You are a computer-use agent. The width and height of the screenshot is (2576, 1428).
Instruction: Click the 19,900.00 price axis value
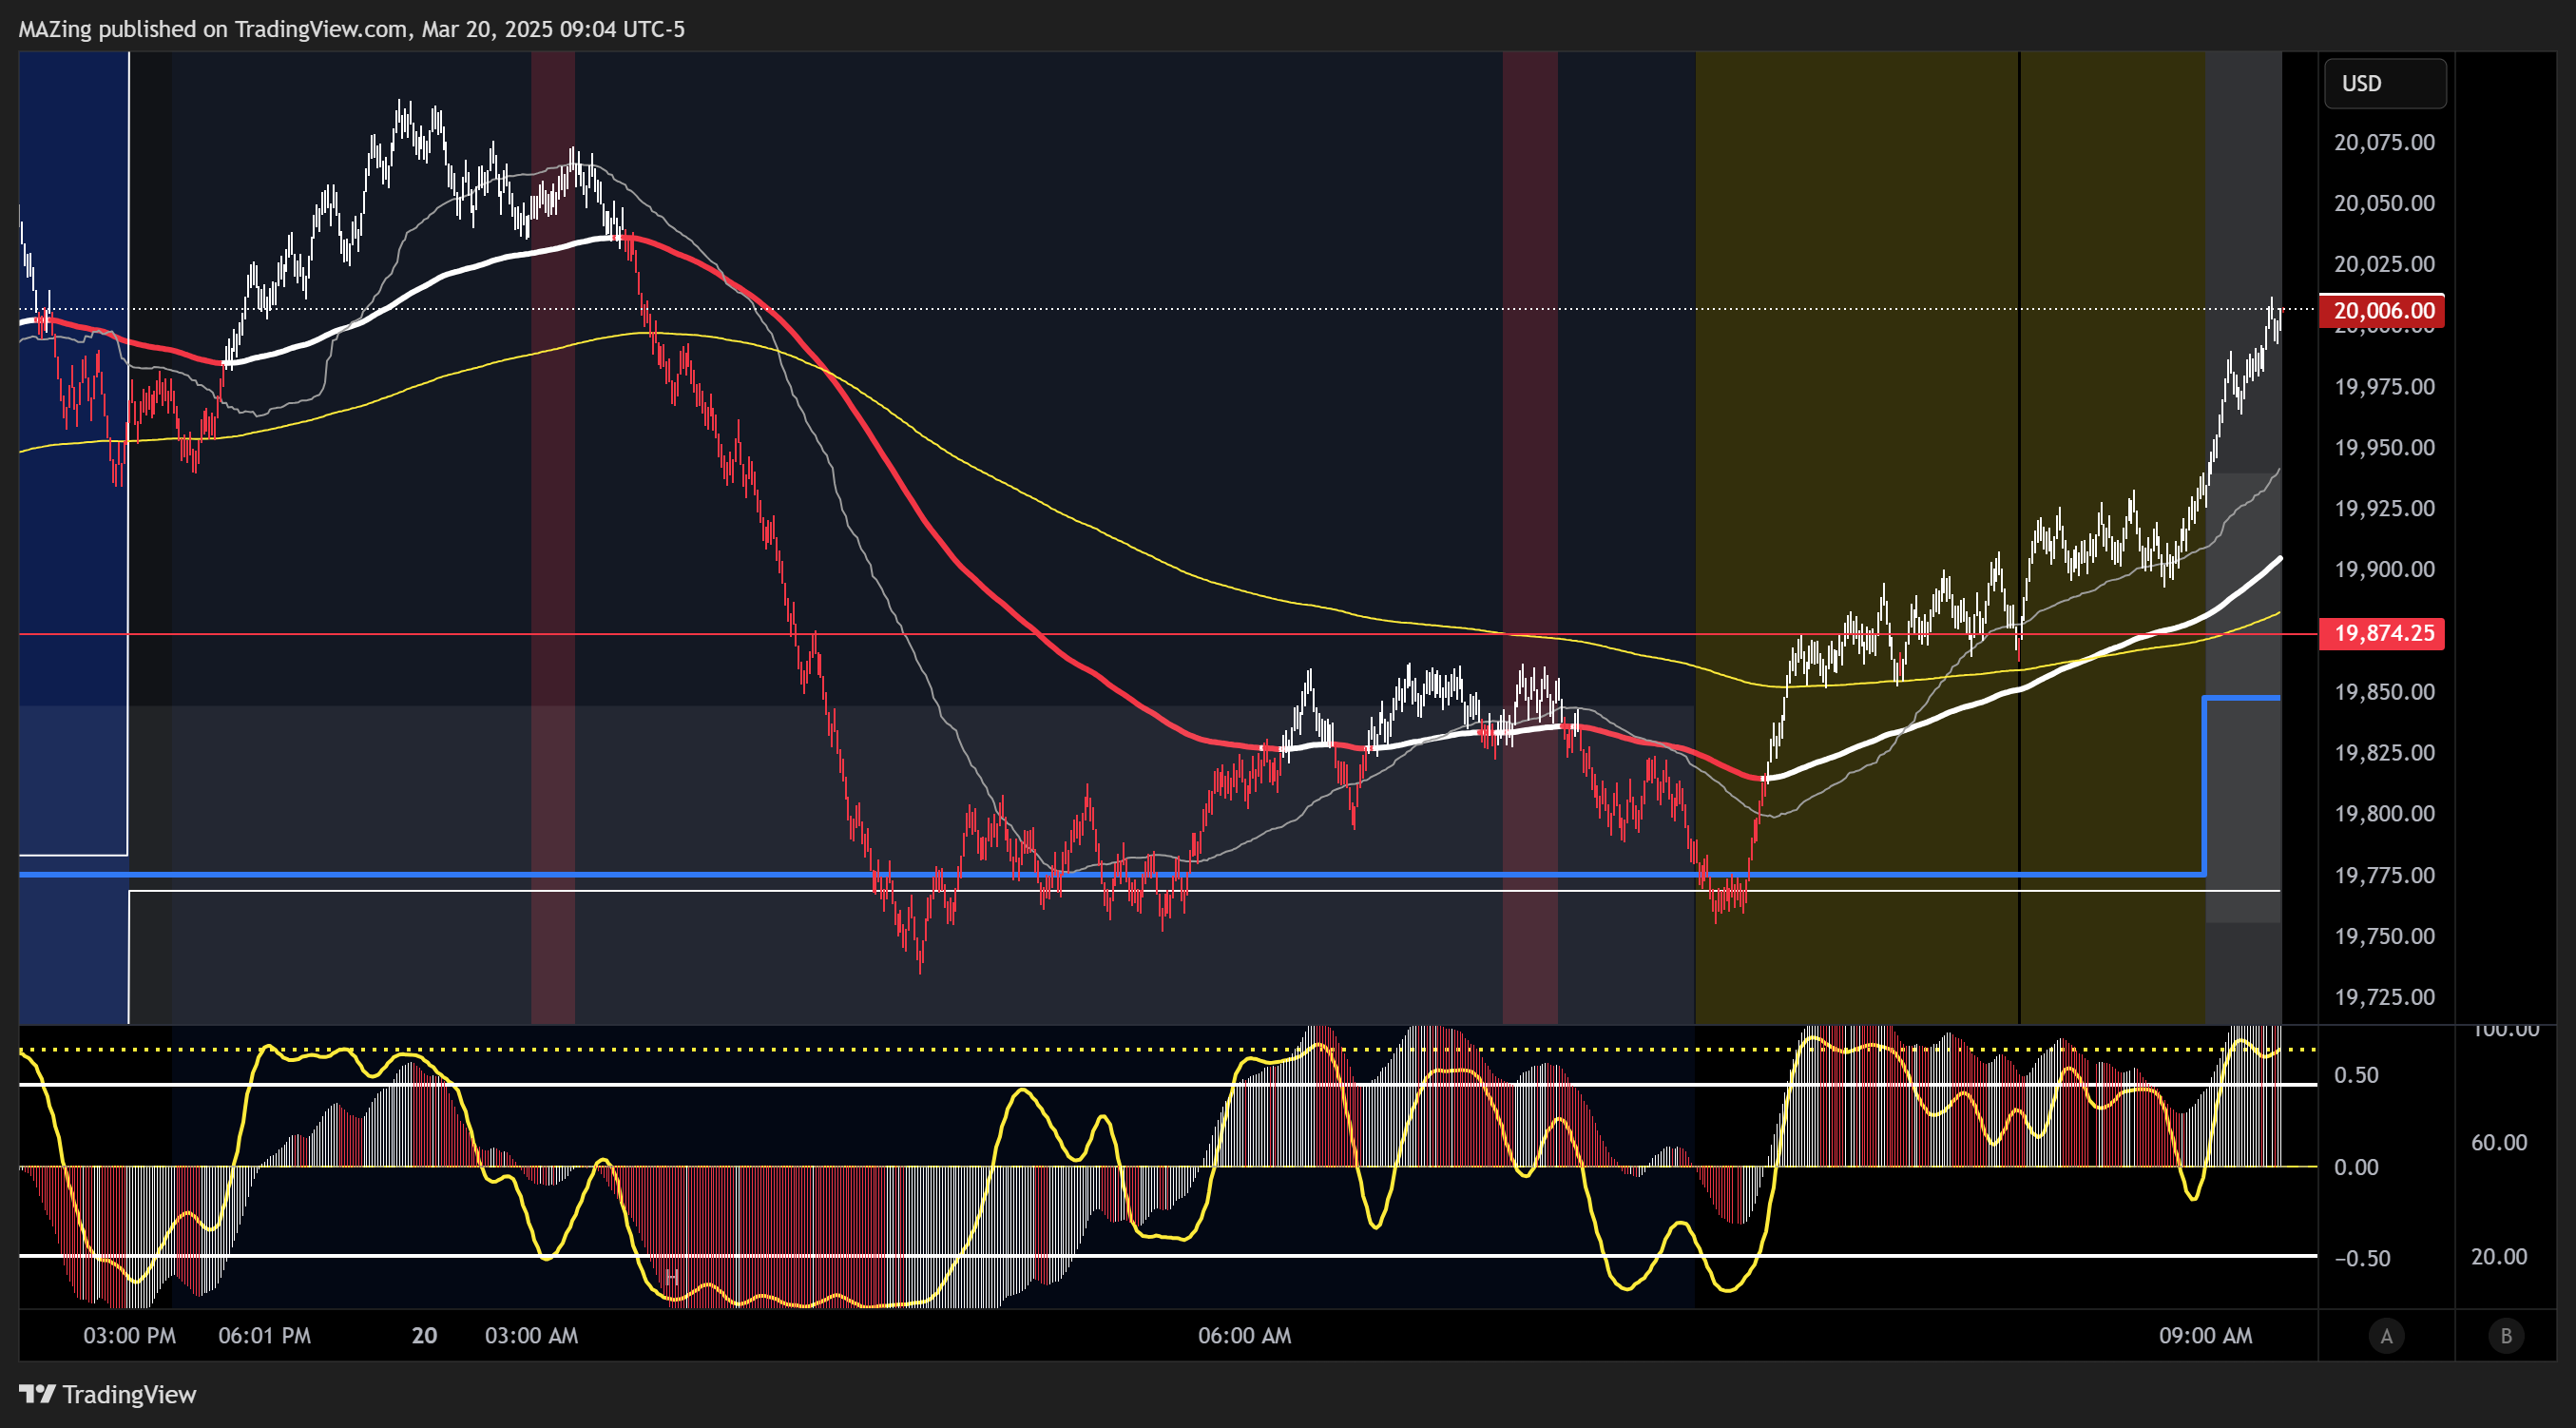pyautogui.click(x=2384, y=569)
